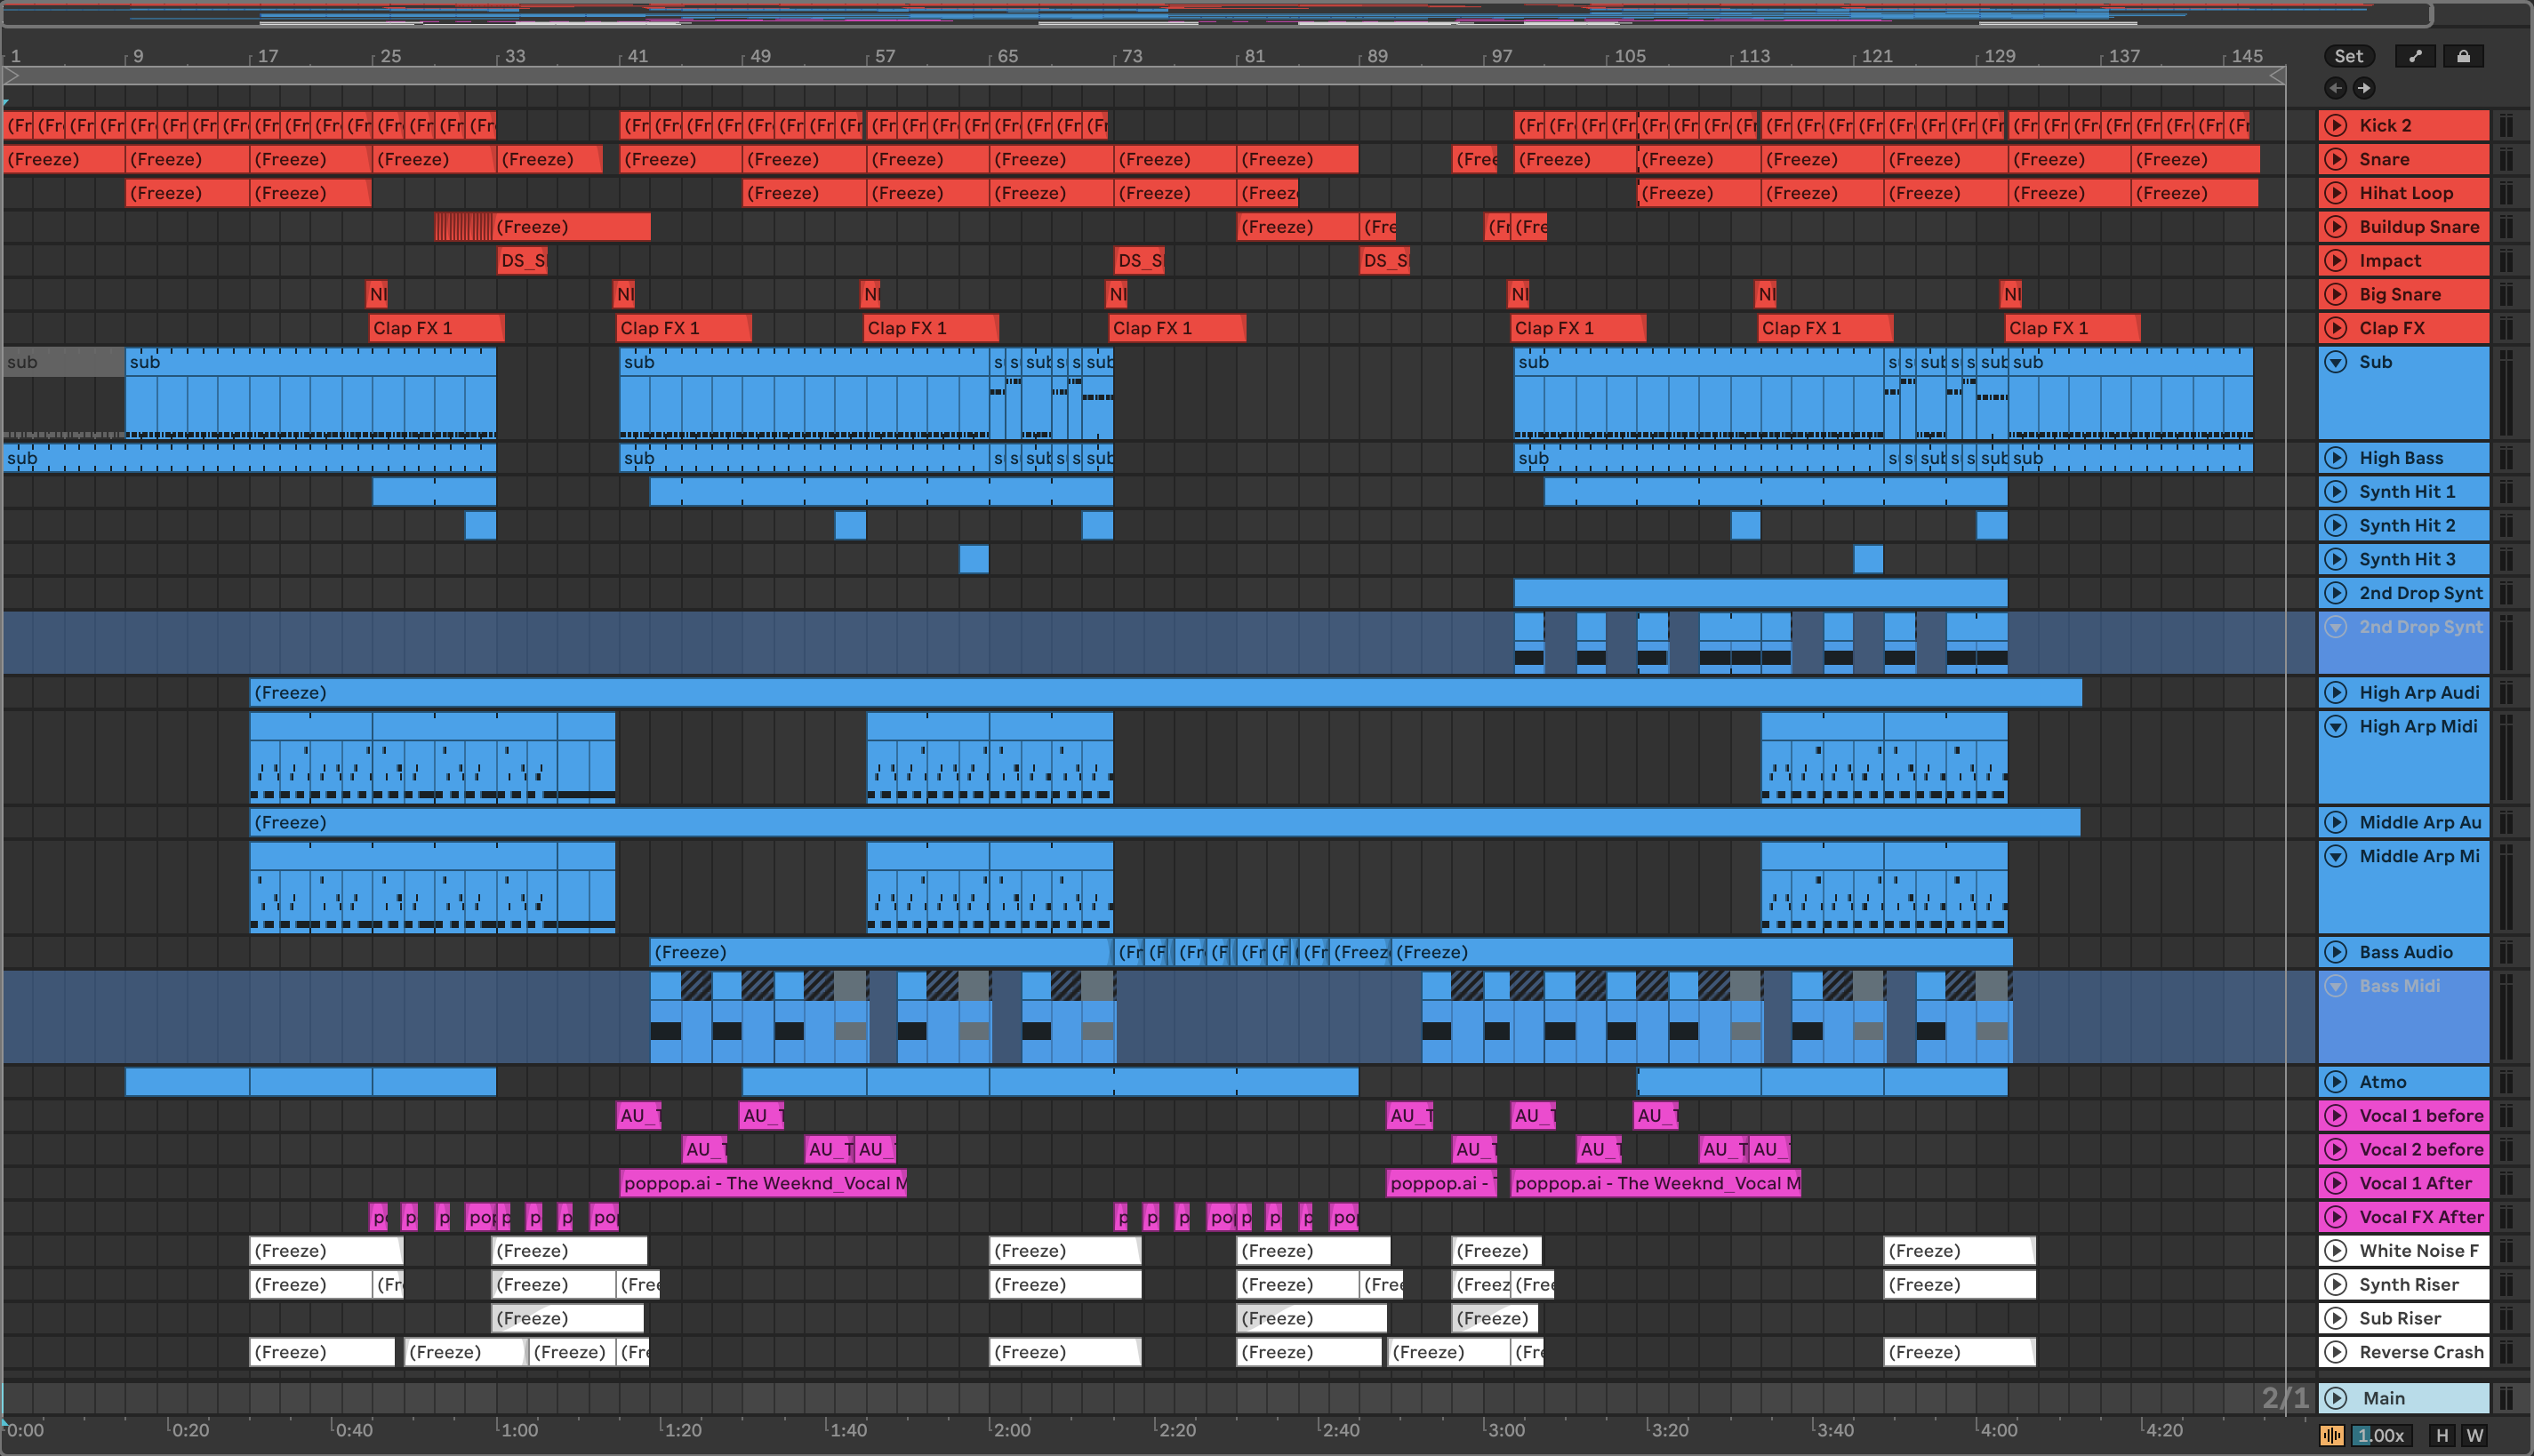Select the Middle Arp Au track name
The height and width of the screenshot is (1456, 2534).
pyautogui.click(x=2420, y=823)
